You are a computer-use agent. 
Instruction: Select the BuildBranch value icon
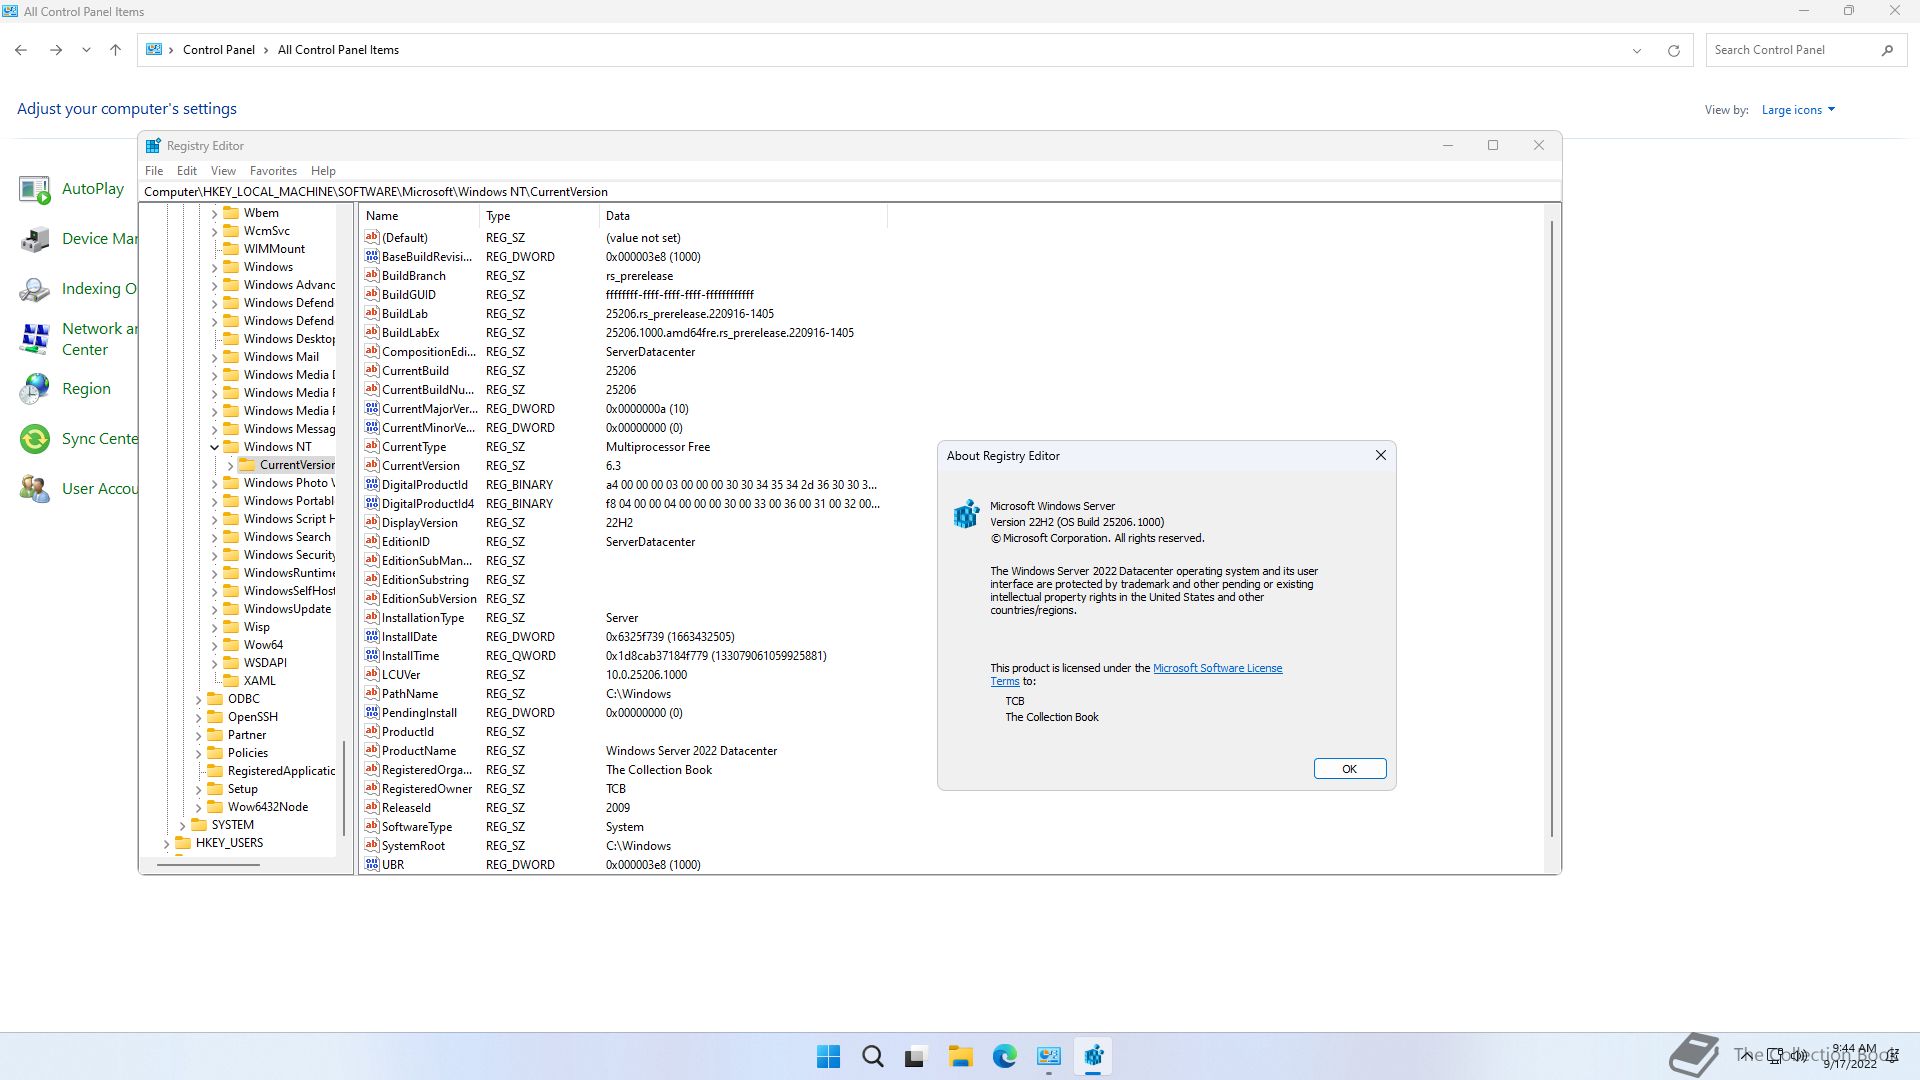[372, 276]
